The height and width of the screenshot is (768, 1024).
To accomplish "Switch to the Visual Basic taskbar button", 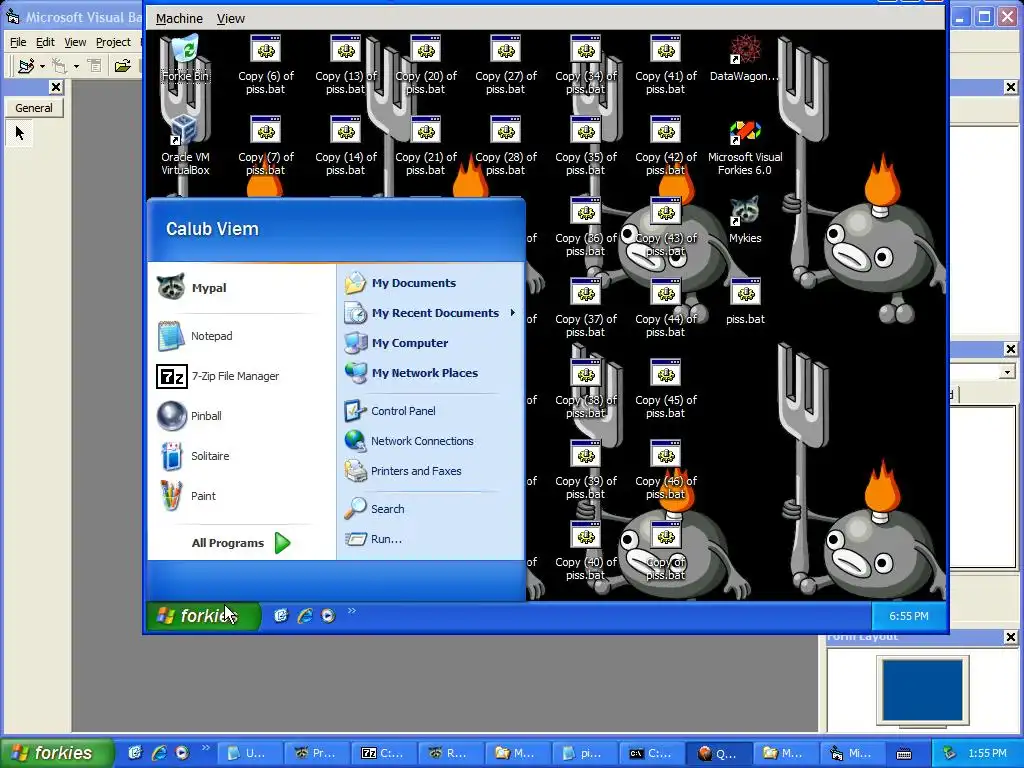I will click(852, 754).
